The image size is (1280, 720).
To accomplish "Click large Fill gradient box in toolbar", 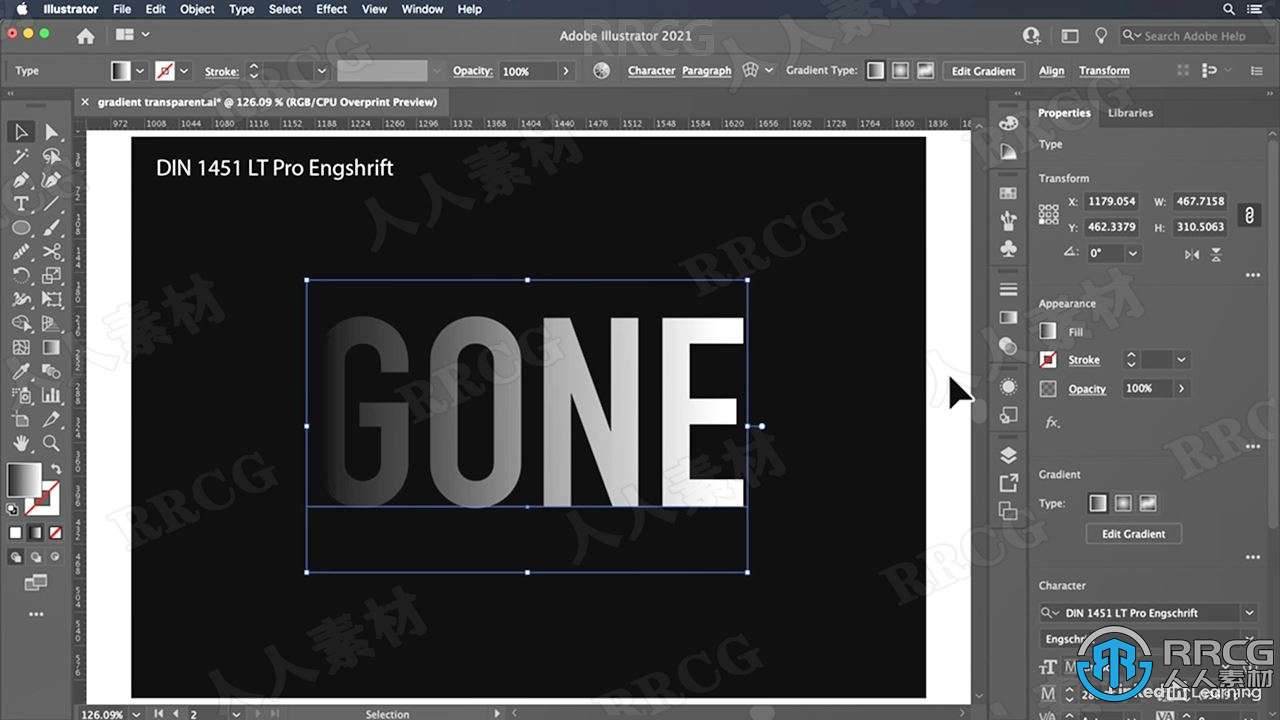I will click(24, 479).
